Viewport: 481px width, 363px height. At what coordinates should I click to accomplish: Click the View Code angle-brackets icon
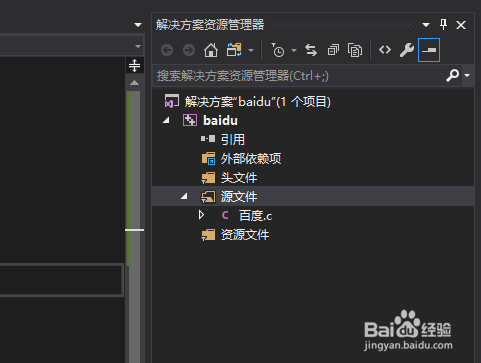[385, 50]
